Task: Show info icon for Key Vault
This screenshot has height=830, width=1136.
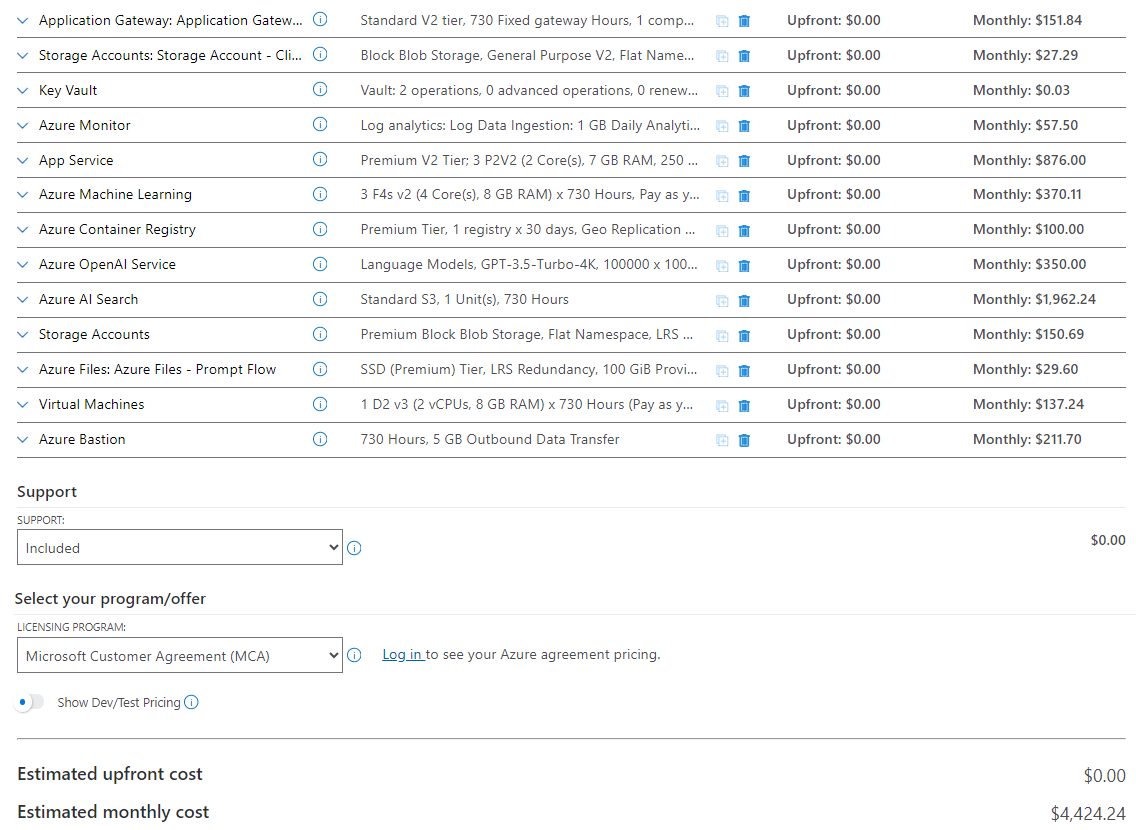Action: [x=320, y=89]
